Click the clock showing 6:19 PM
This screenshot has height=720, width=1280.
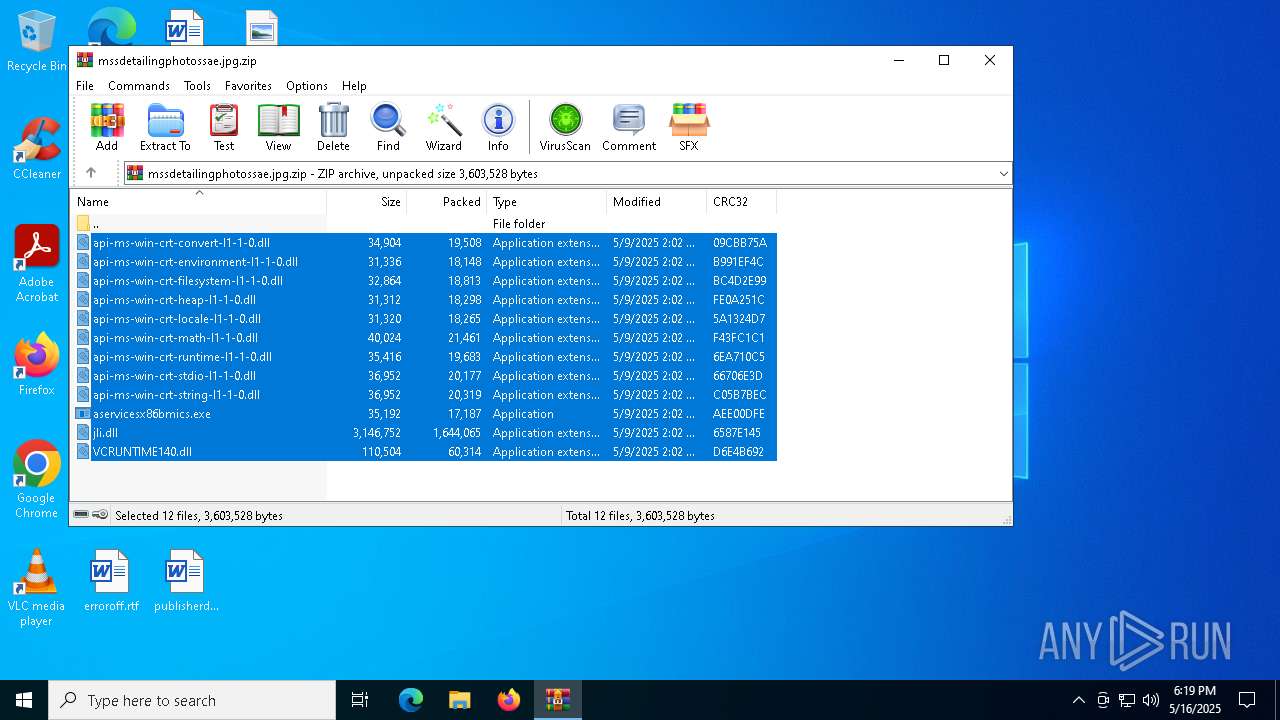tap(1195, 700)
